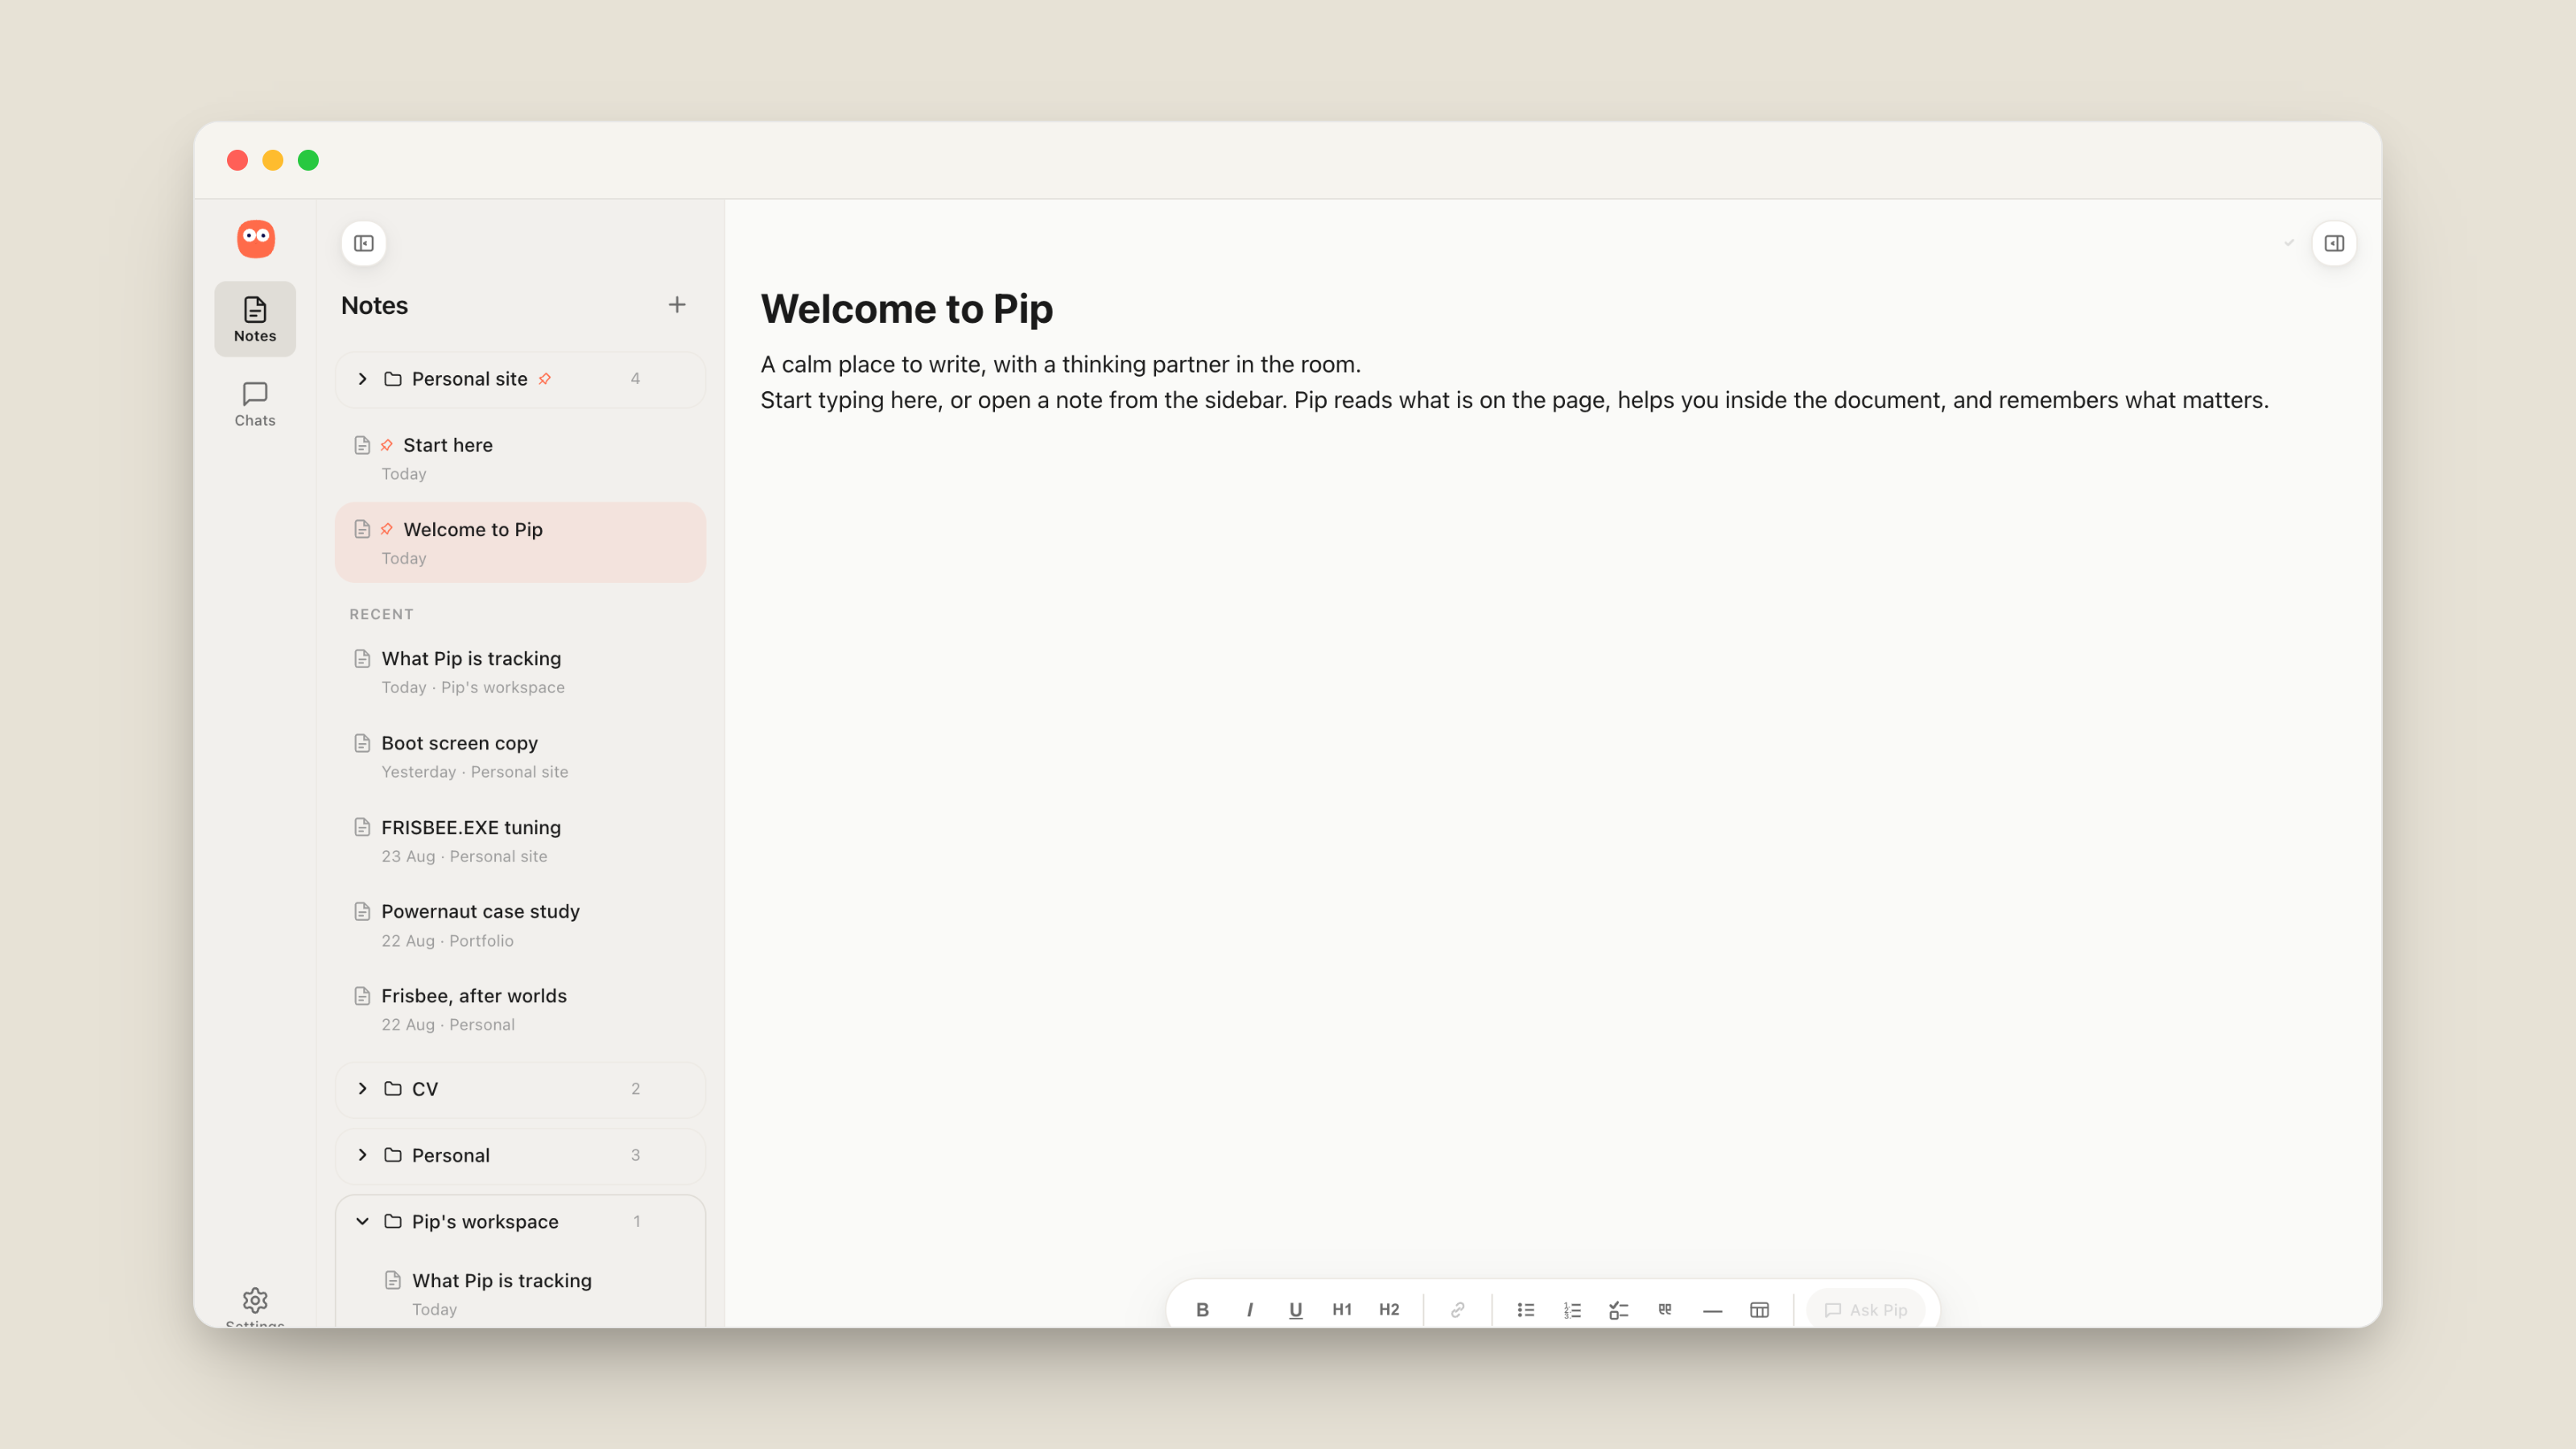Click the file icon on Boot screen copy

click(x=363, y=743)
